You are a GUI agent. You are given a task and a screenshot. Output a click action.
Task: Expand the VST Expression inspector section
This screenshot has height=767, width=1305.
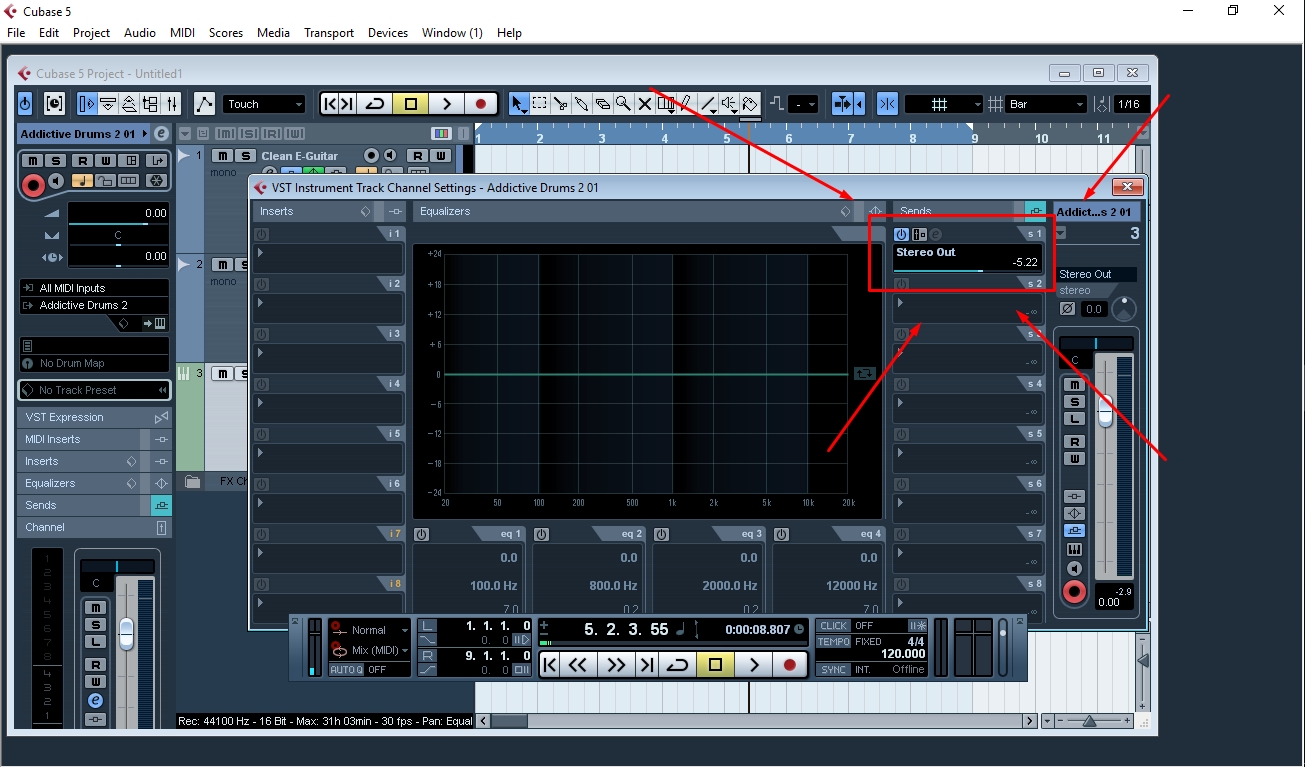coord(94,417)
